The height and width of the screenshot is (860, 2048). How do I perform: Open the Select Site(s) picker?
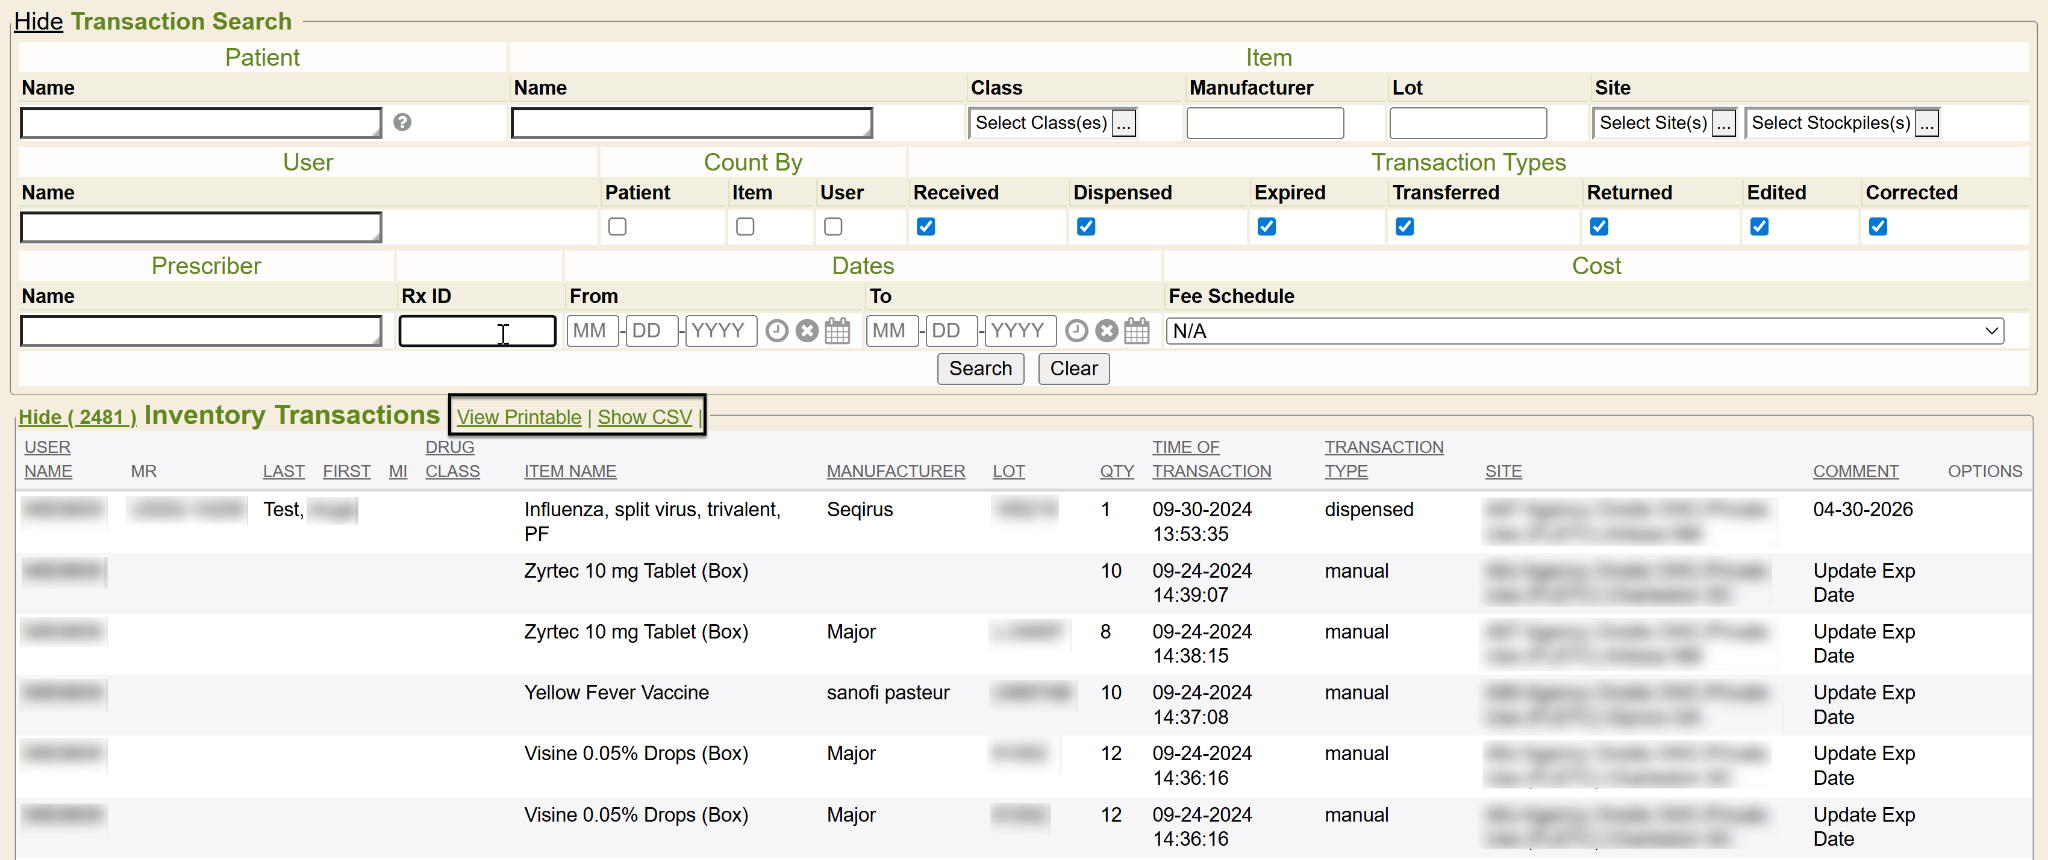pyautogui.click(x=1723, y=123)
